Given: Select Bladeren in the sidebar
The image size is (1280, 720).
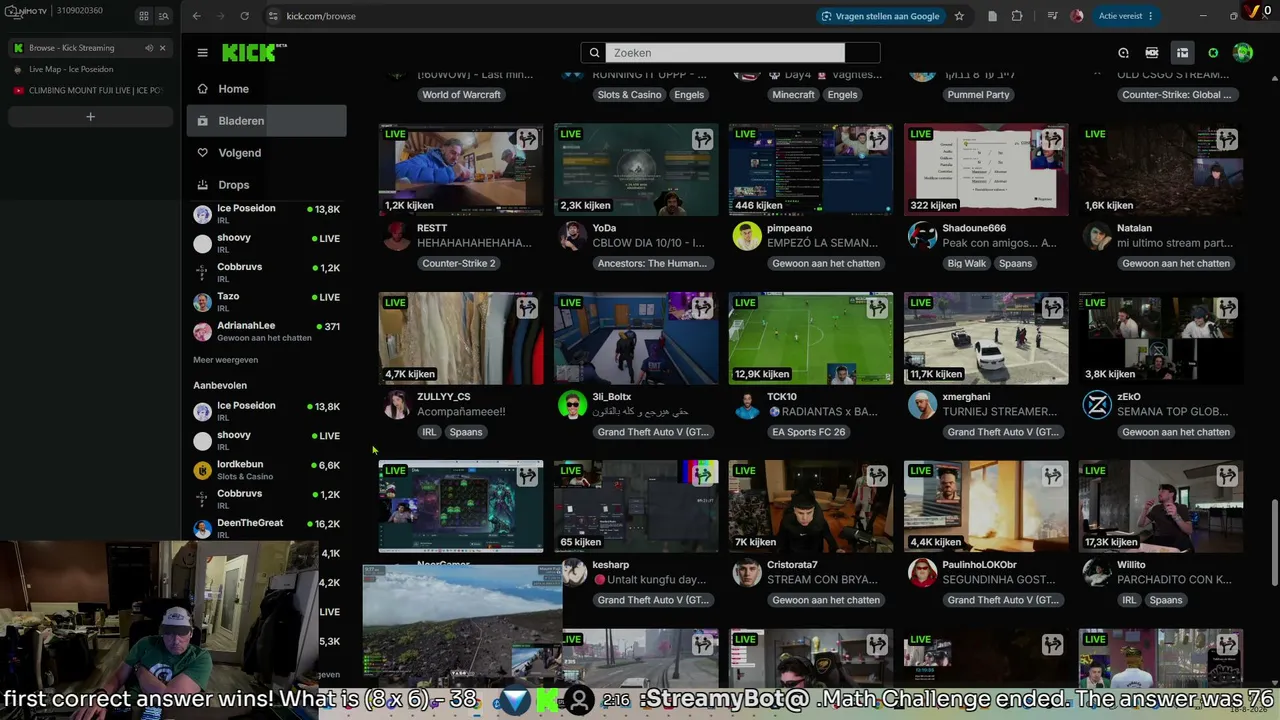Looking at the screenshot, I should click(x=266, y=121).
